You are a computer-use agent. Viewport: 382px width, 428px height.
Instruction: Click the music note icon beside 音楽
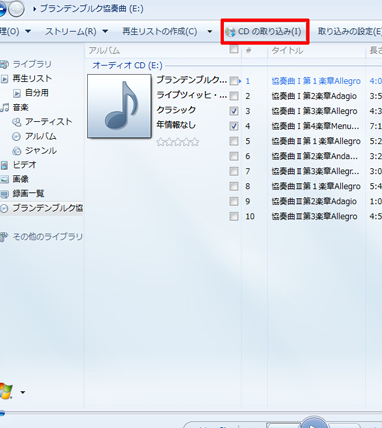pyautogui.click(x=4, y=107)
